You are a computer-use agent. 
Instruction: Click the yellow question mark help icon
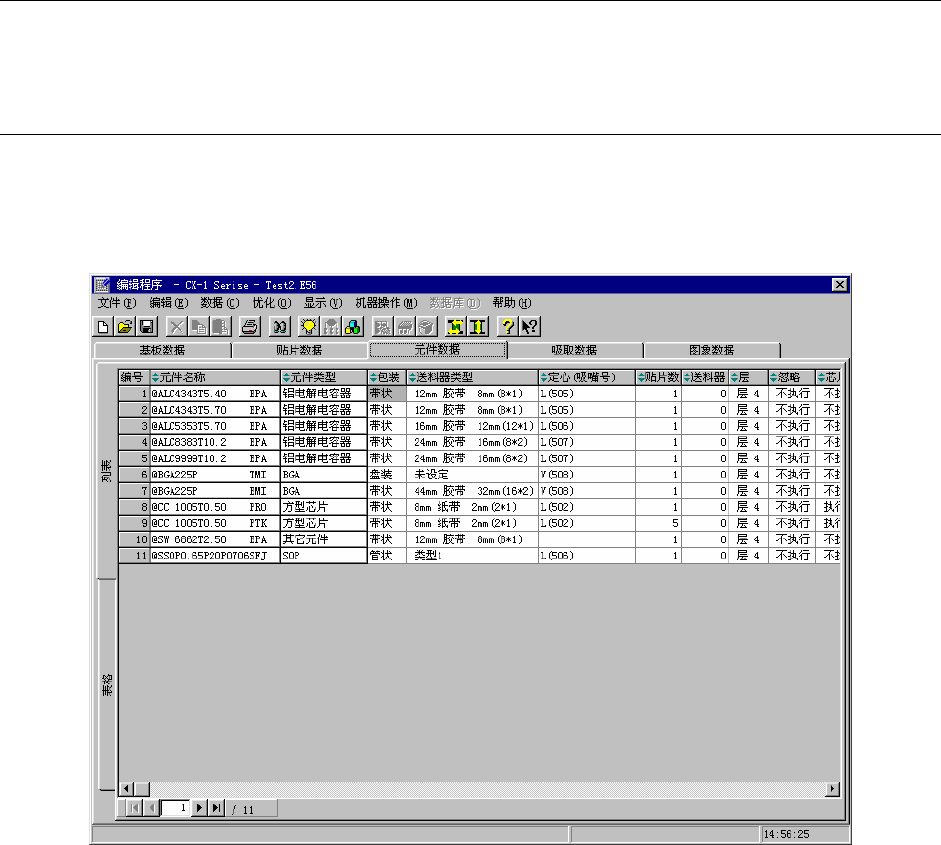pos(508,327)
